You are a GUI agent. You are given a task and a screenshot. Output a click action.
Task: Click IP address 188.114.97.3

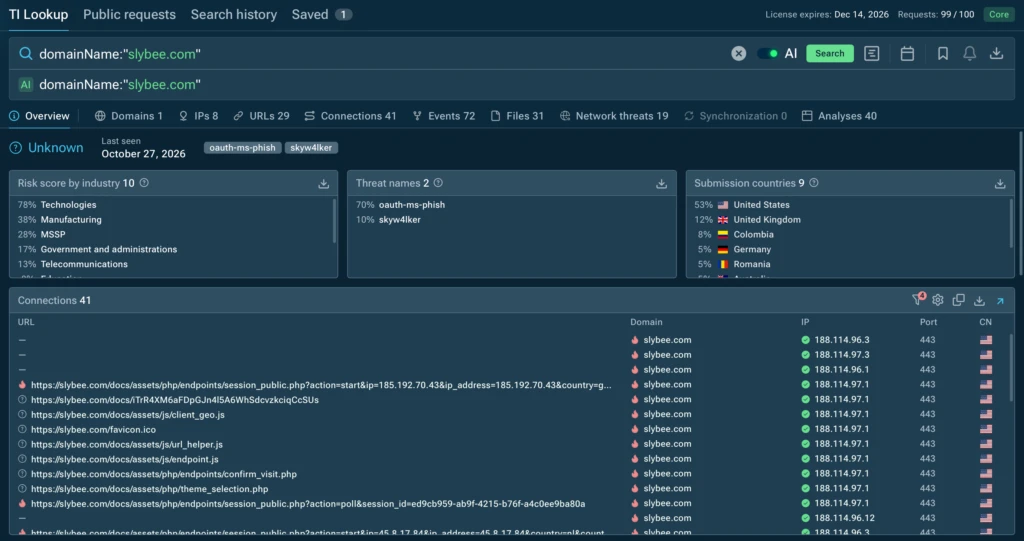pyautogui.click(x=841, y=355)
